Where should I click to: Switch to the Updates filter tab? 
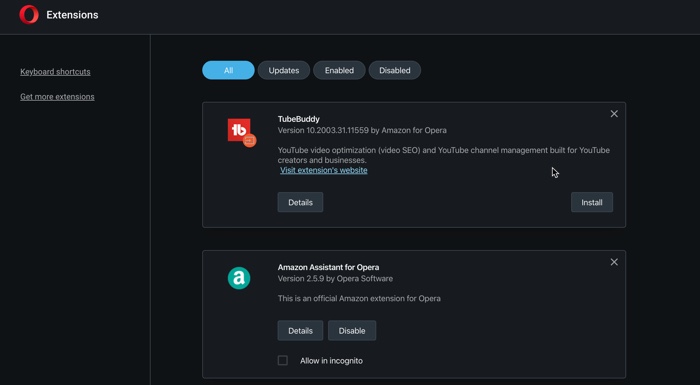tap(283, 70)
